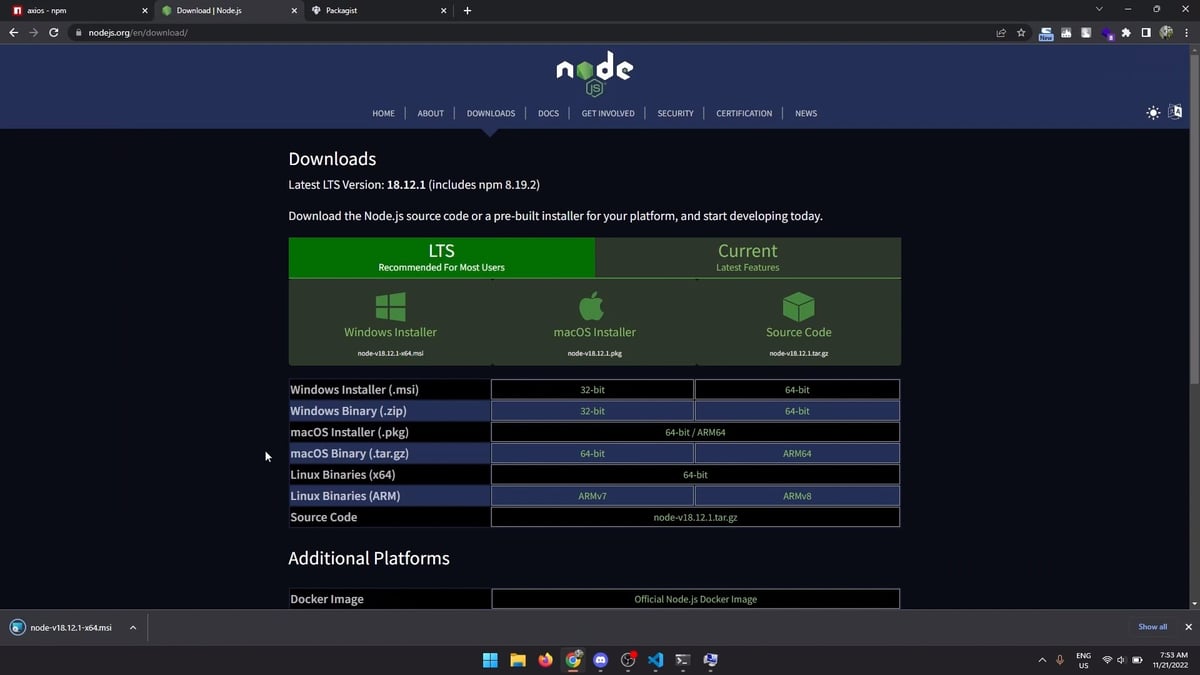Open File Explorer from taskbar
Viewport: 1200px width, 675px height.
[x=518, y=660]
